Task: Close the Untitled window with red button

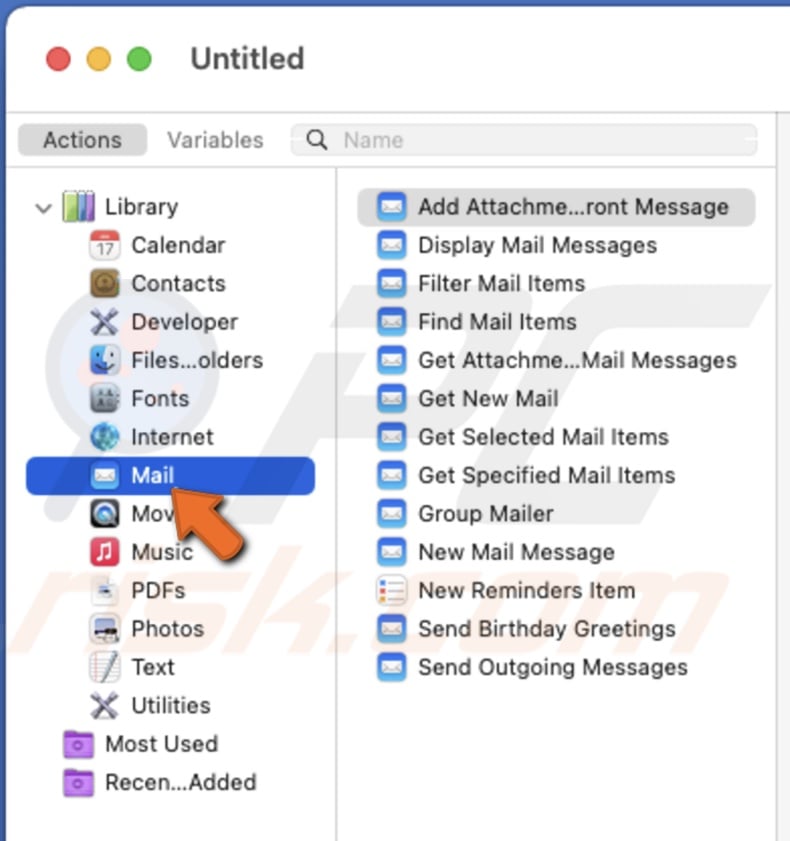Action: (x=58, y=58)
